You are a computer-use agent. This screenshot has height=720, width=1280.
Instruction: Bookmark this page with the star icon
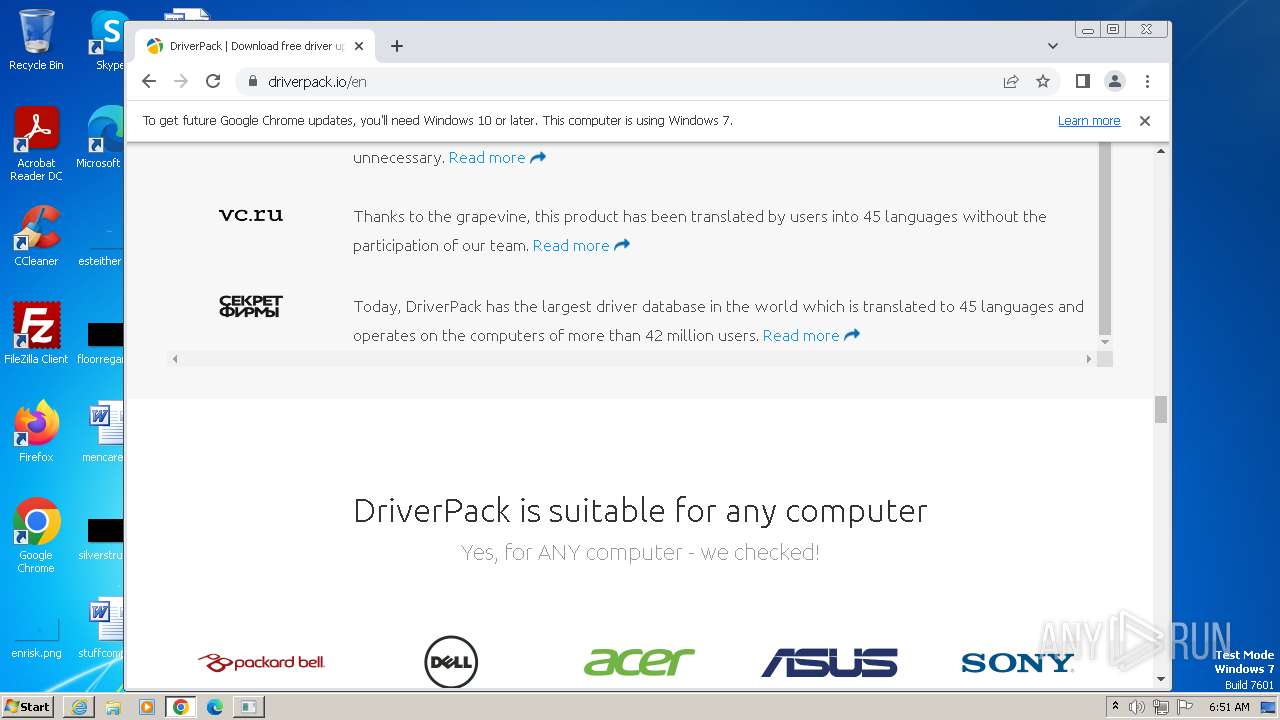coord(1043,81)
